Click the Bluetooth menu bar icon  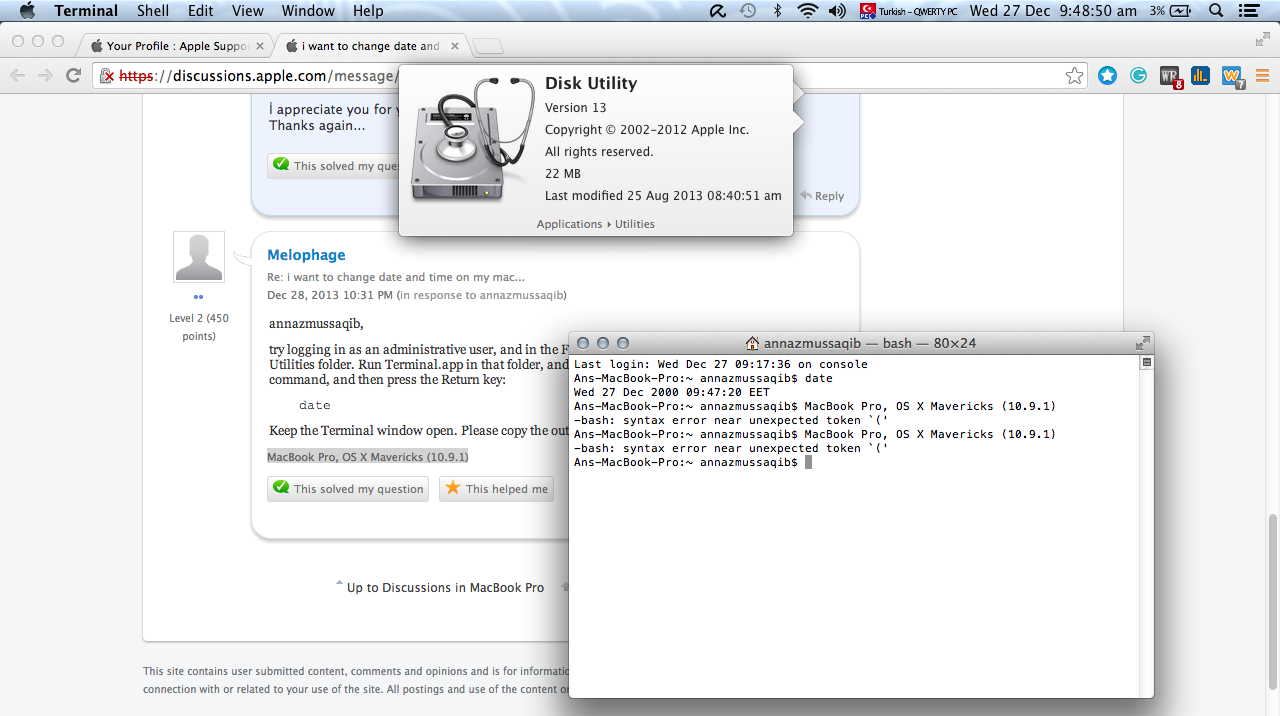pyautogui.click(x=777, y=11)
